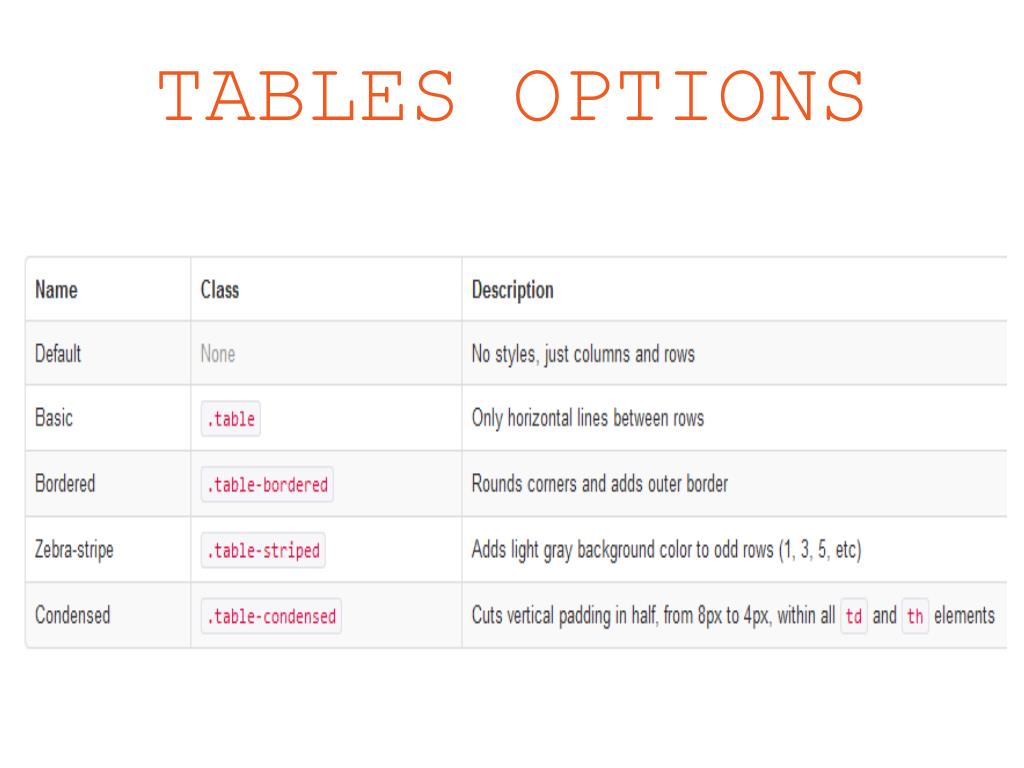Click the .table-striped code badge
This screenshot has width=1024, height=768.
tap(263, 551)
